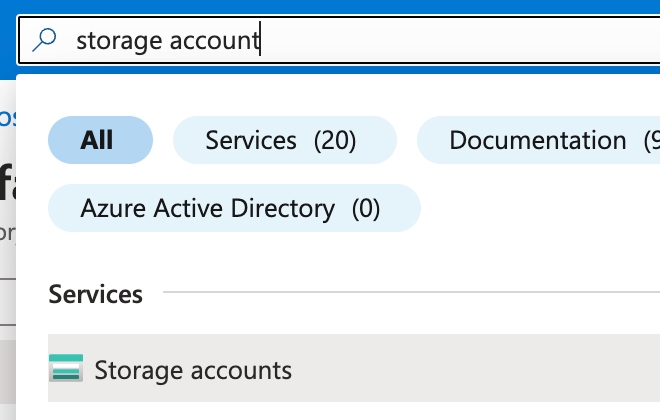The image size is (660, 420).
Task: Click the magnifier search icon
Action: [44, 40]
